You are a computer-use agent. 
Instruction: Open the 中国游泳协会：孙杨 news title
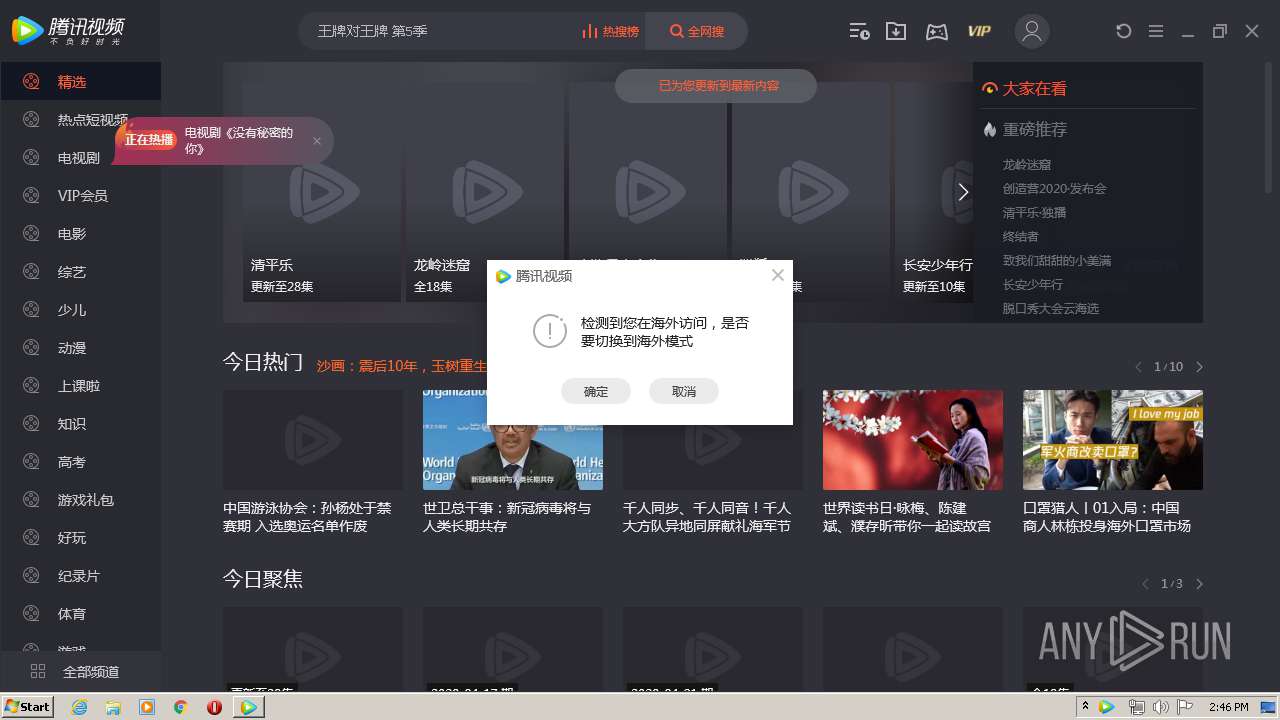pos(308,517)
